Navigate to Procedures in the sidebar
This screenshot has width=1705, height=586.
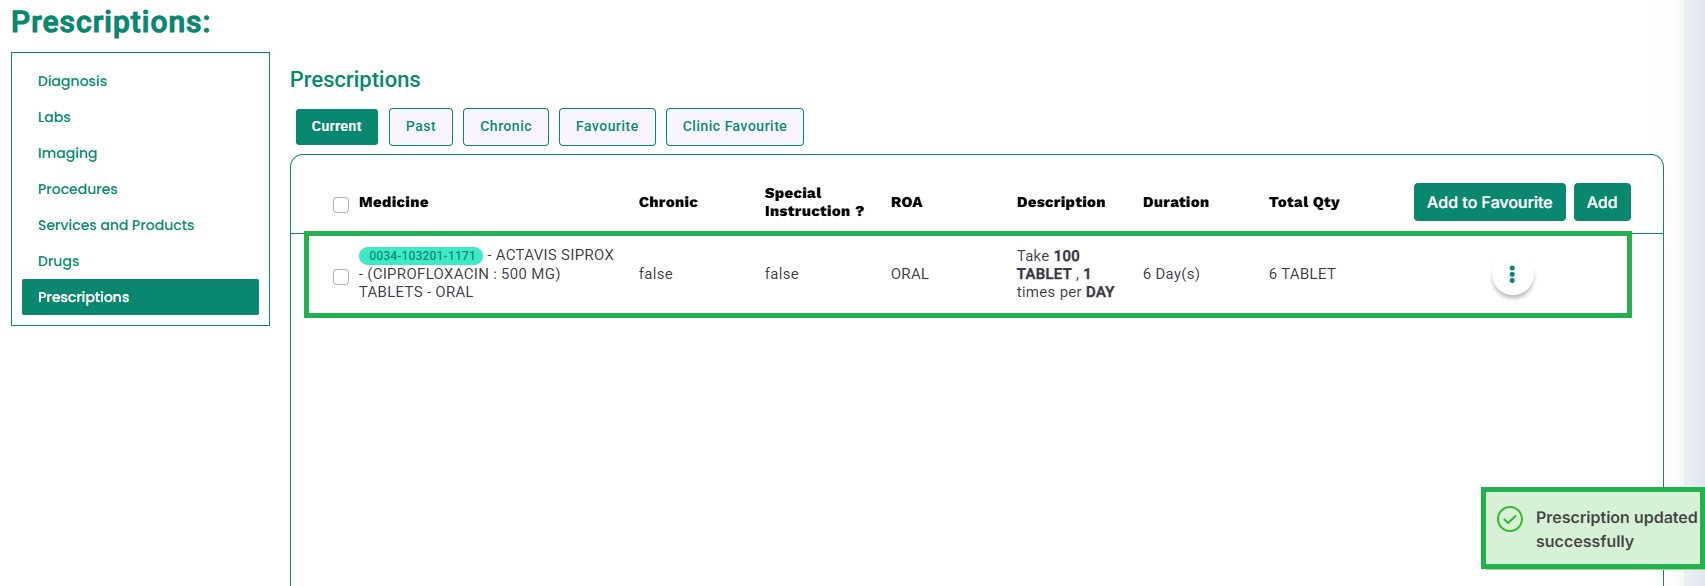[x=77, y=189]
